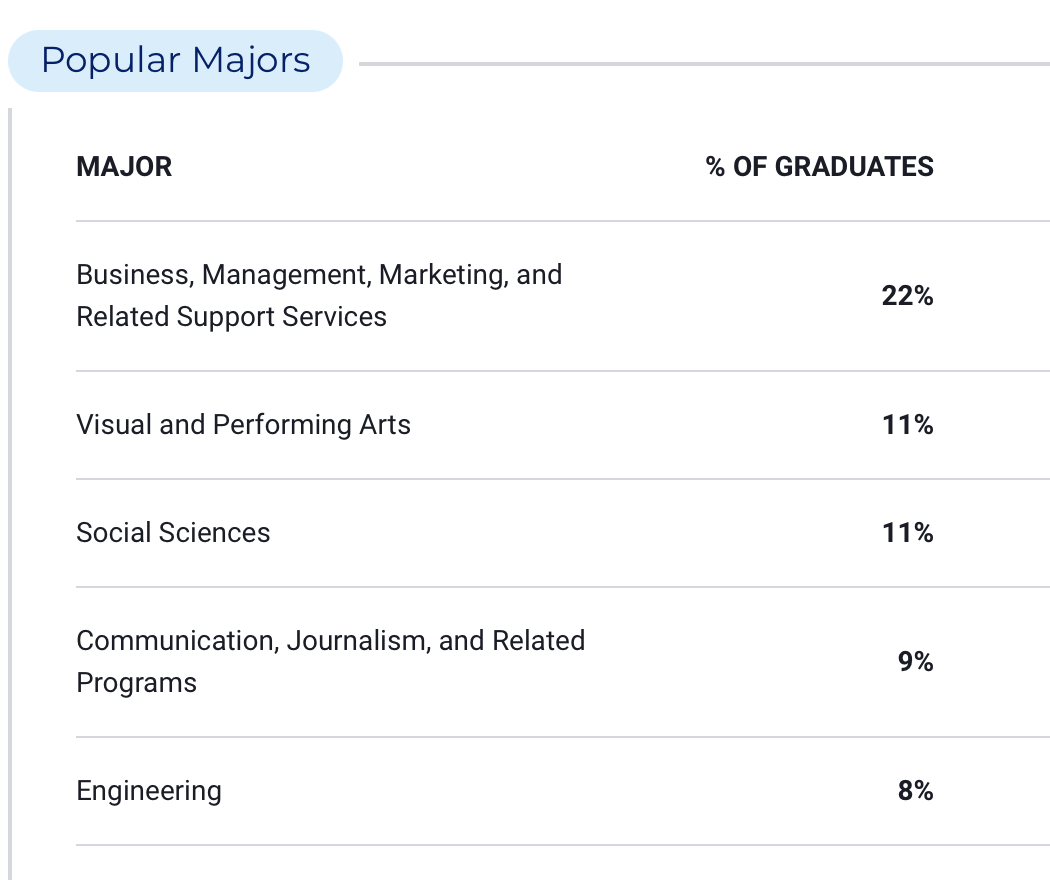Click the 11% value for Visual Arts
Image resolution: width=1050 pixels, height=880 pixels.
[907, 425]
